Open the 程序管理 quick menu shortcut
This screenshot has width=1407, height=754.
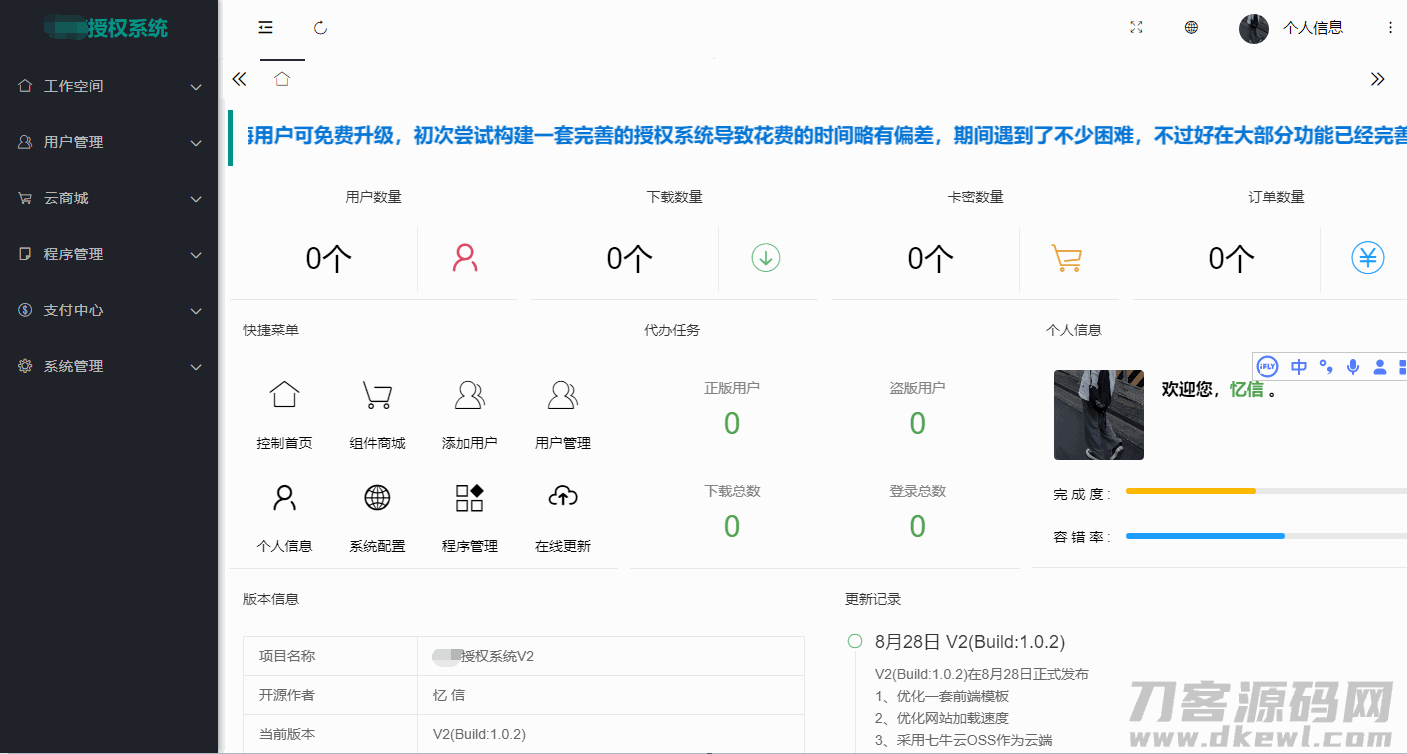tap(469, 498)
